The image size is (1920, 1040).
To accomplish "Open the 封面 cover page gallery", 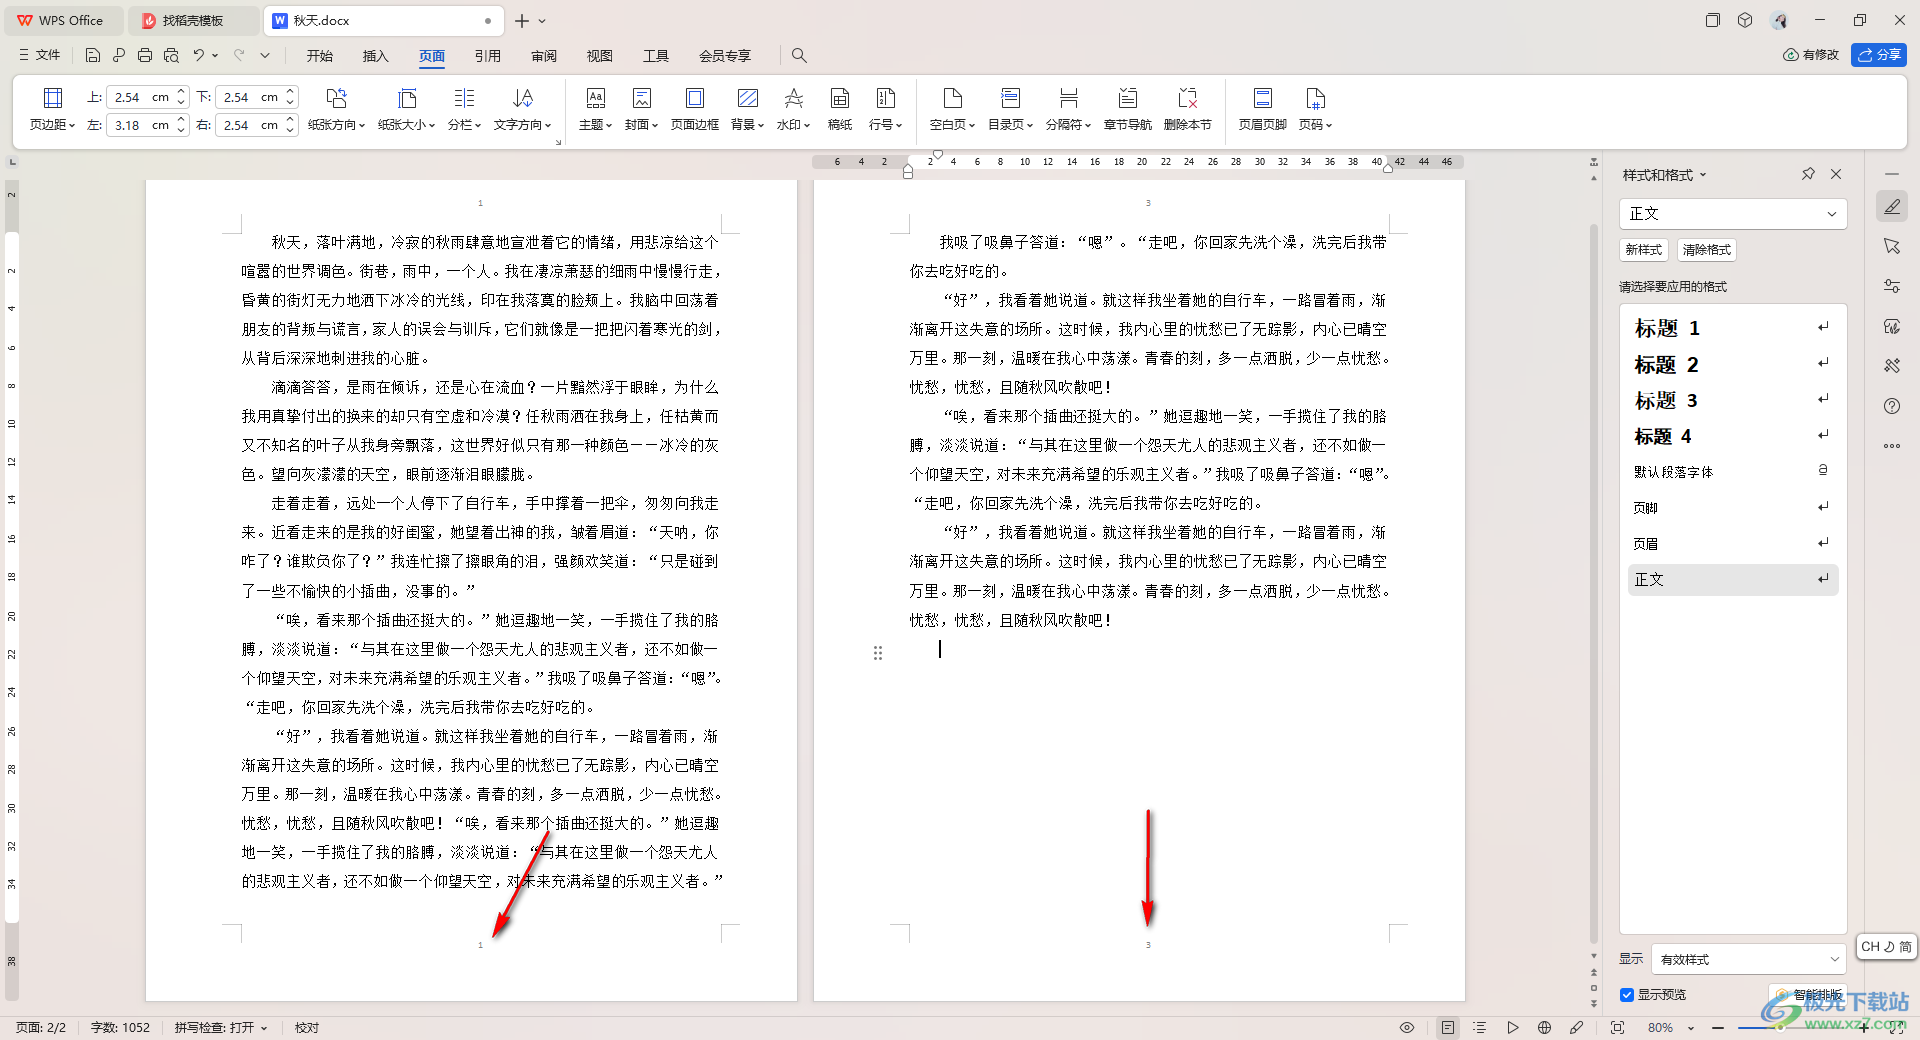I will point(641,109).
